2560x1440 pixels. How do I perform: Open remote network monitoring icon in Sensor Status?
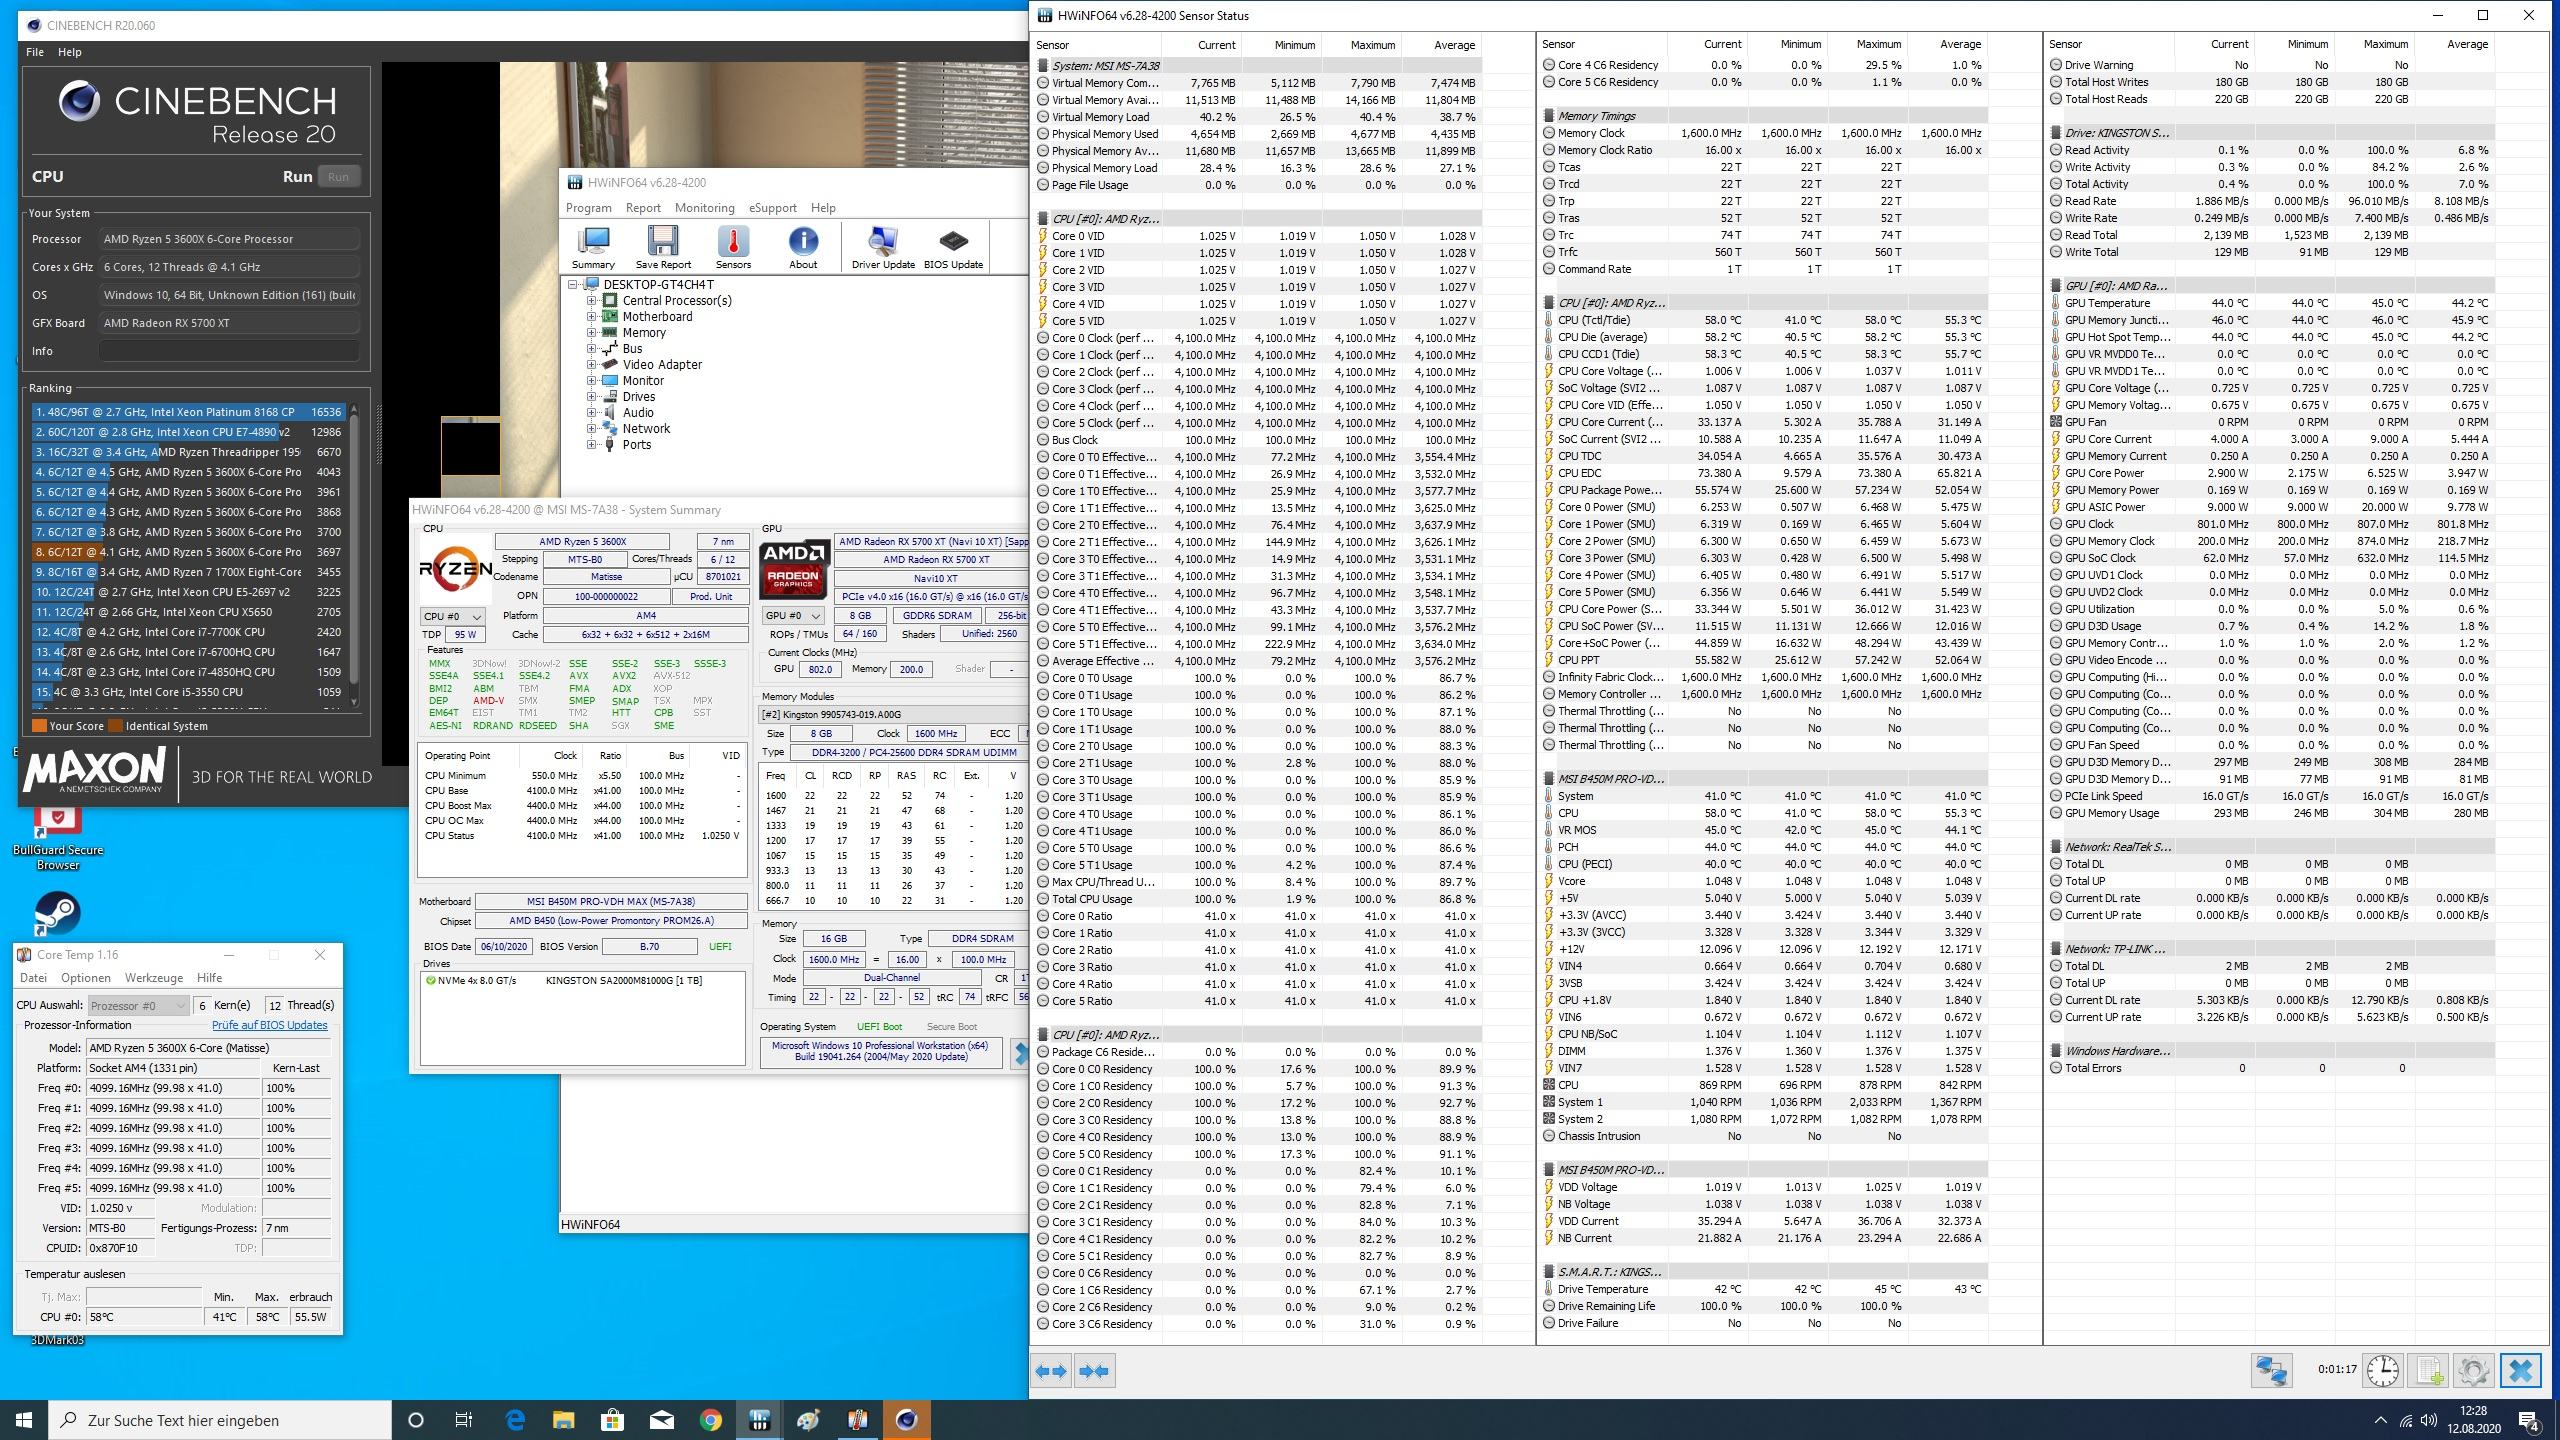[x=2271, y=1370]
